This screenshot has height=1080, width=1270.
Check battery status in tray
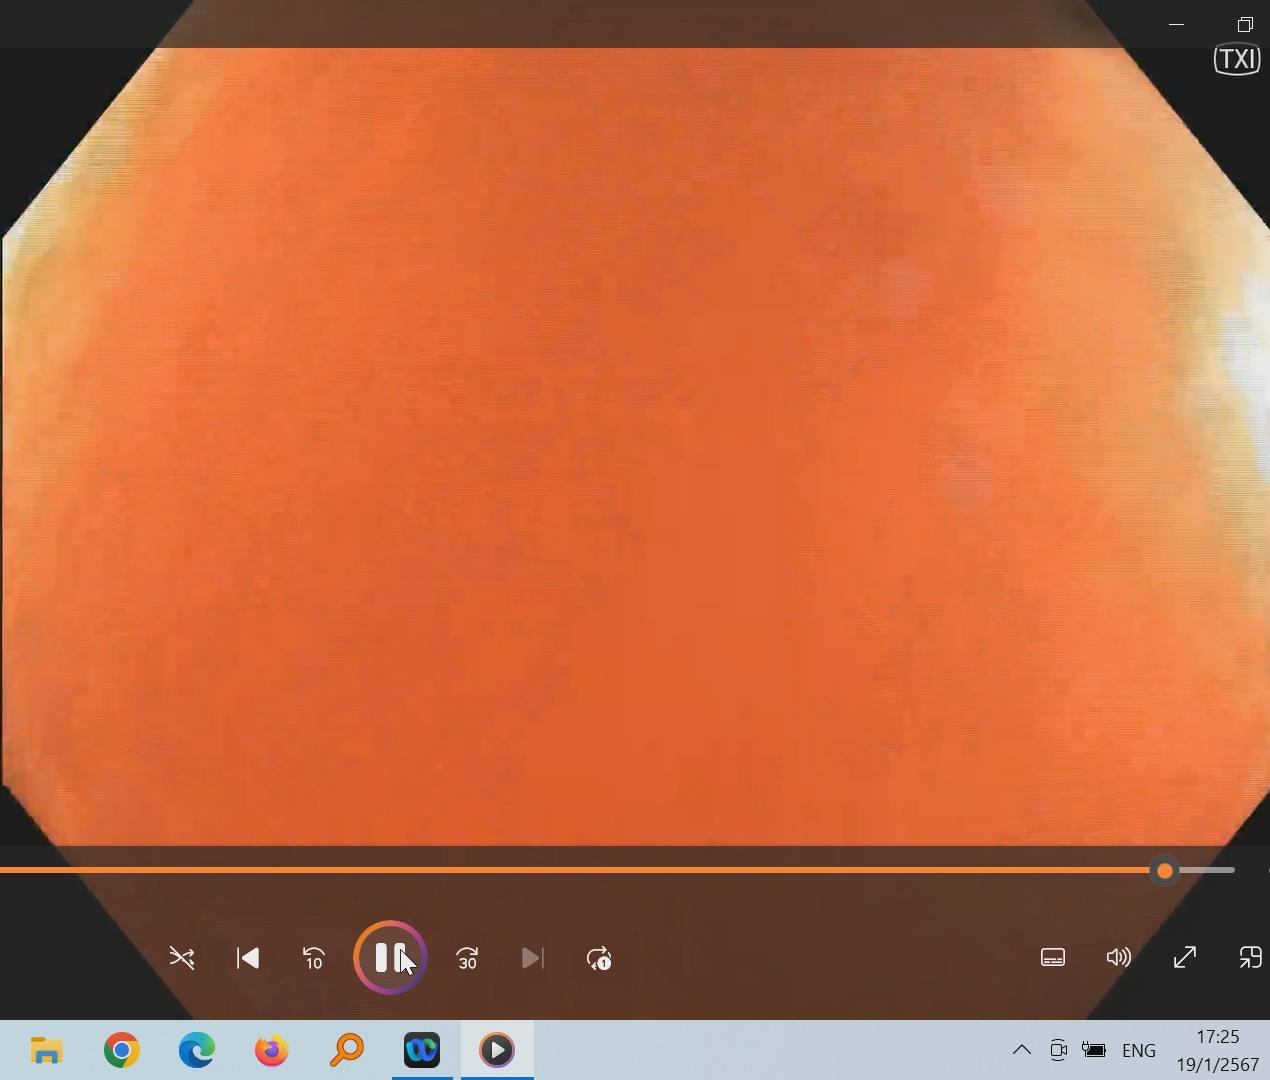point(1094,1050)
